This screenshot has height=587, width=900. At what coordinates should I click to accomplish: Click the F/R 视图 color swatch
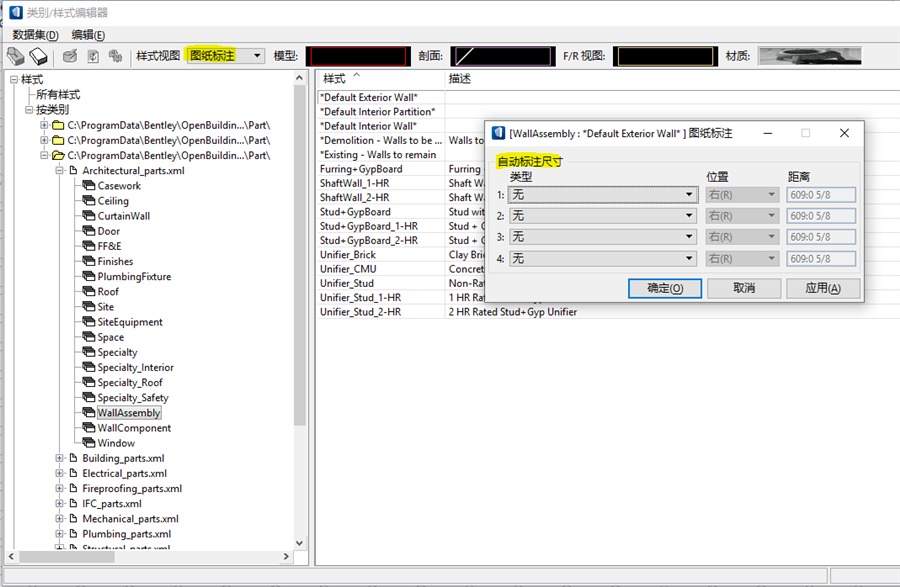tap(665, 56)
